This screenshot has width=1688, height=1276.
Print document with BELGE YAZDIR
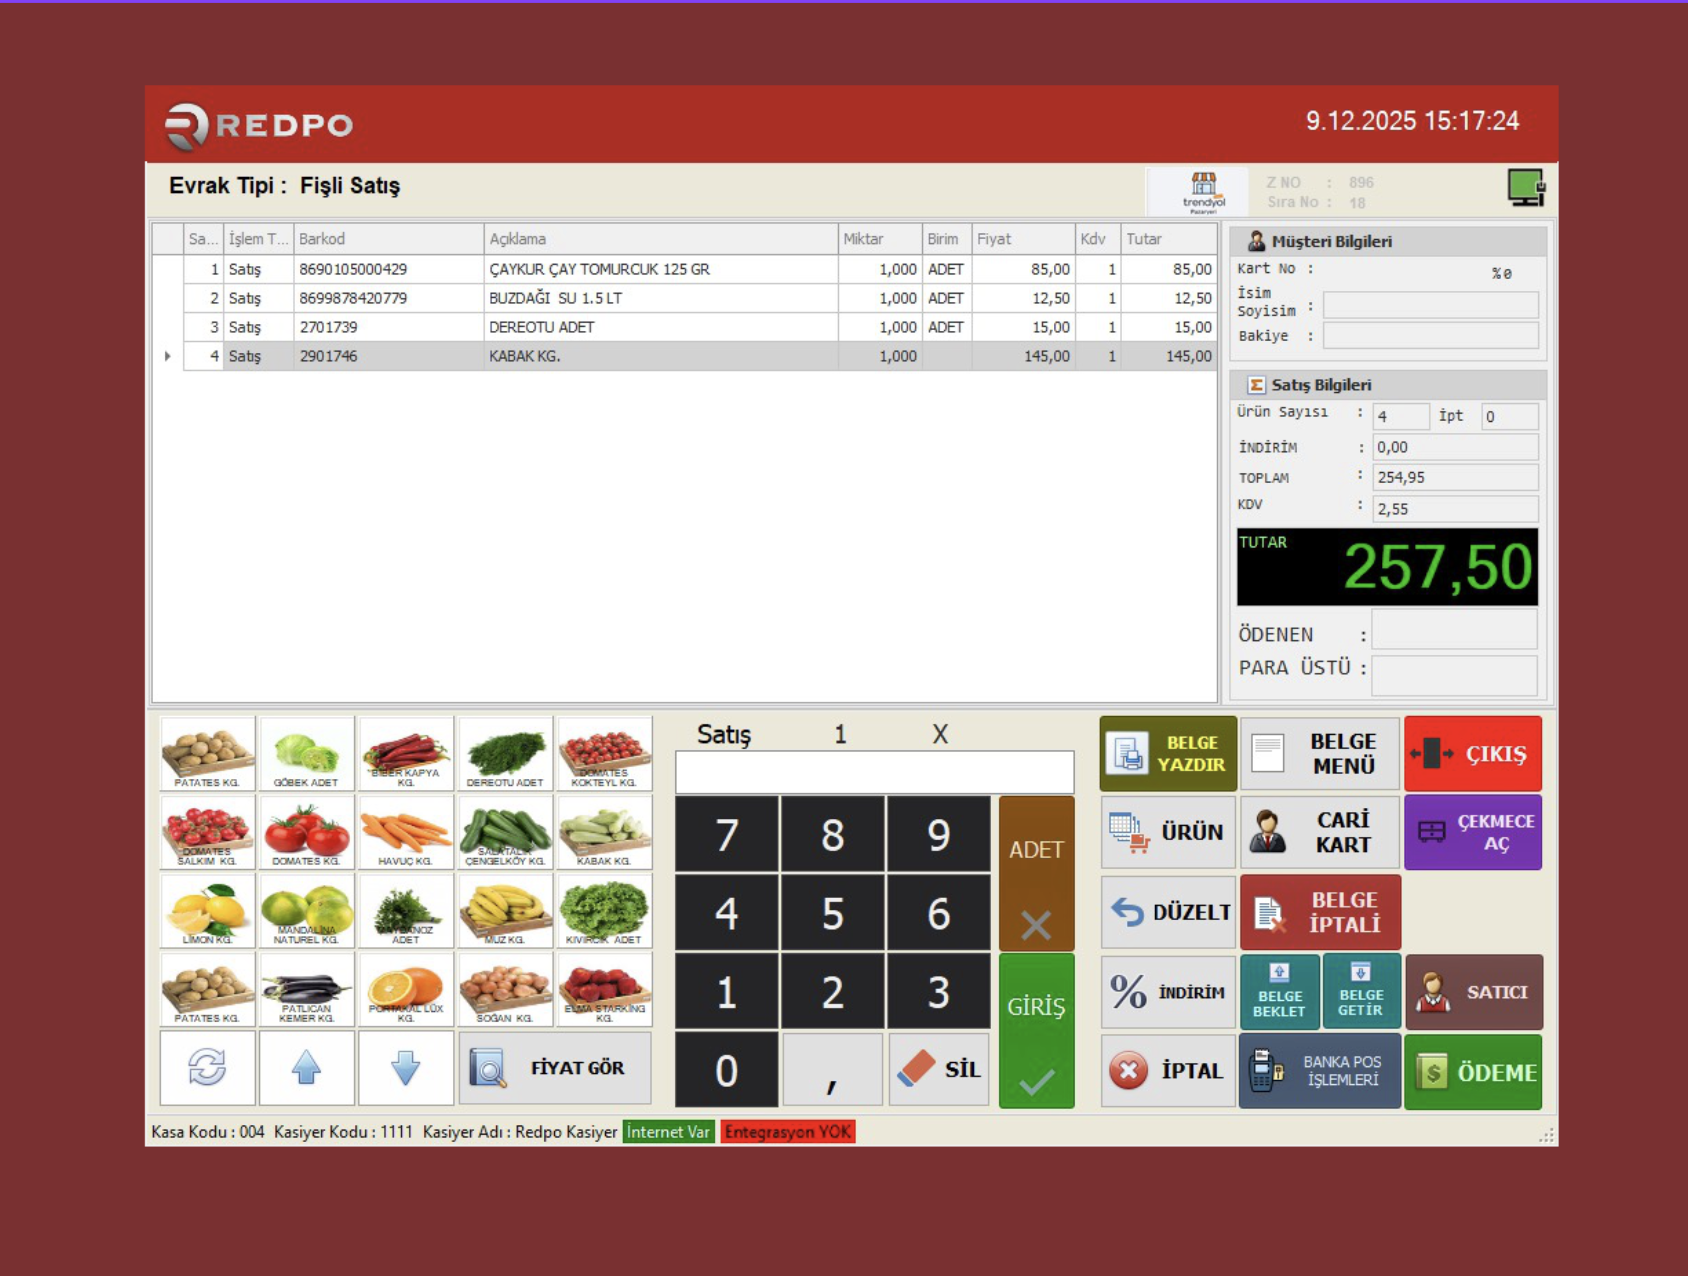(1168, 754)
